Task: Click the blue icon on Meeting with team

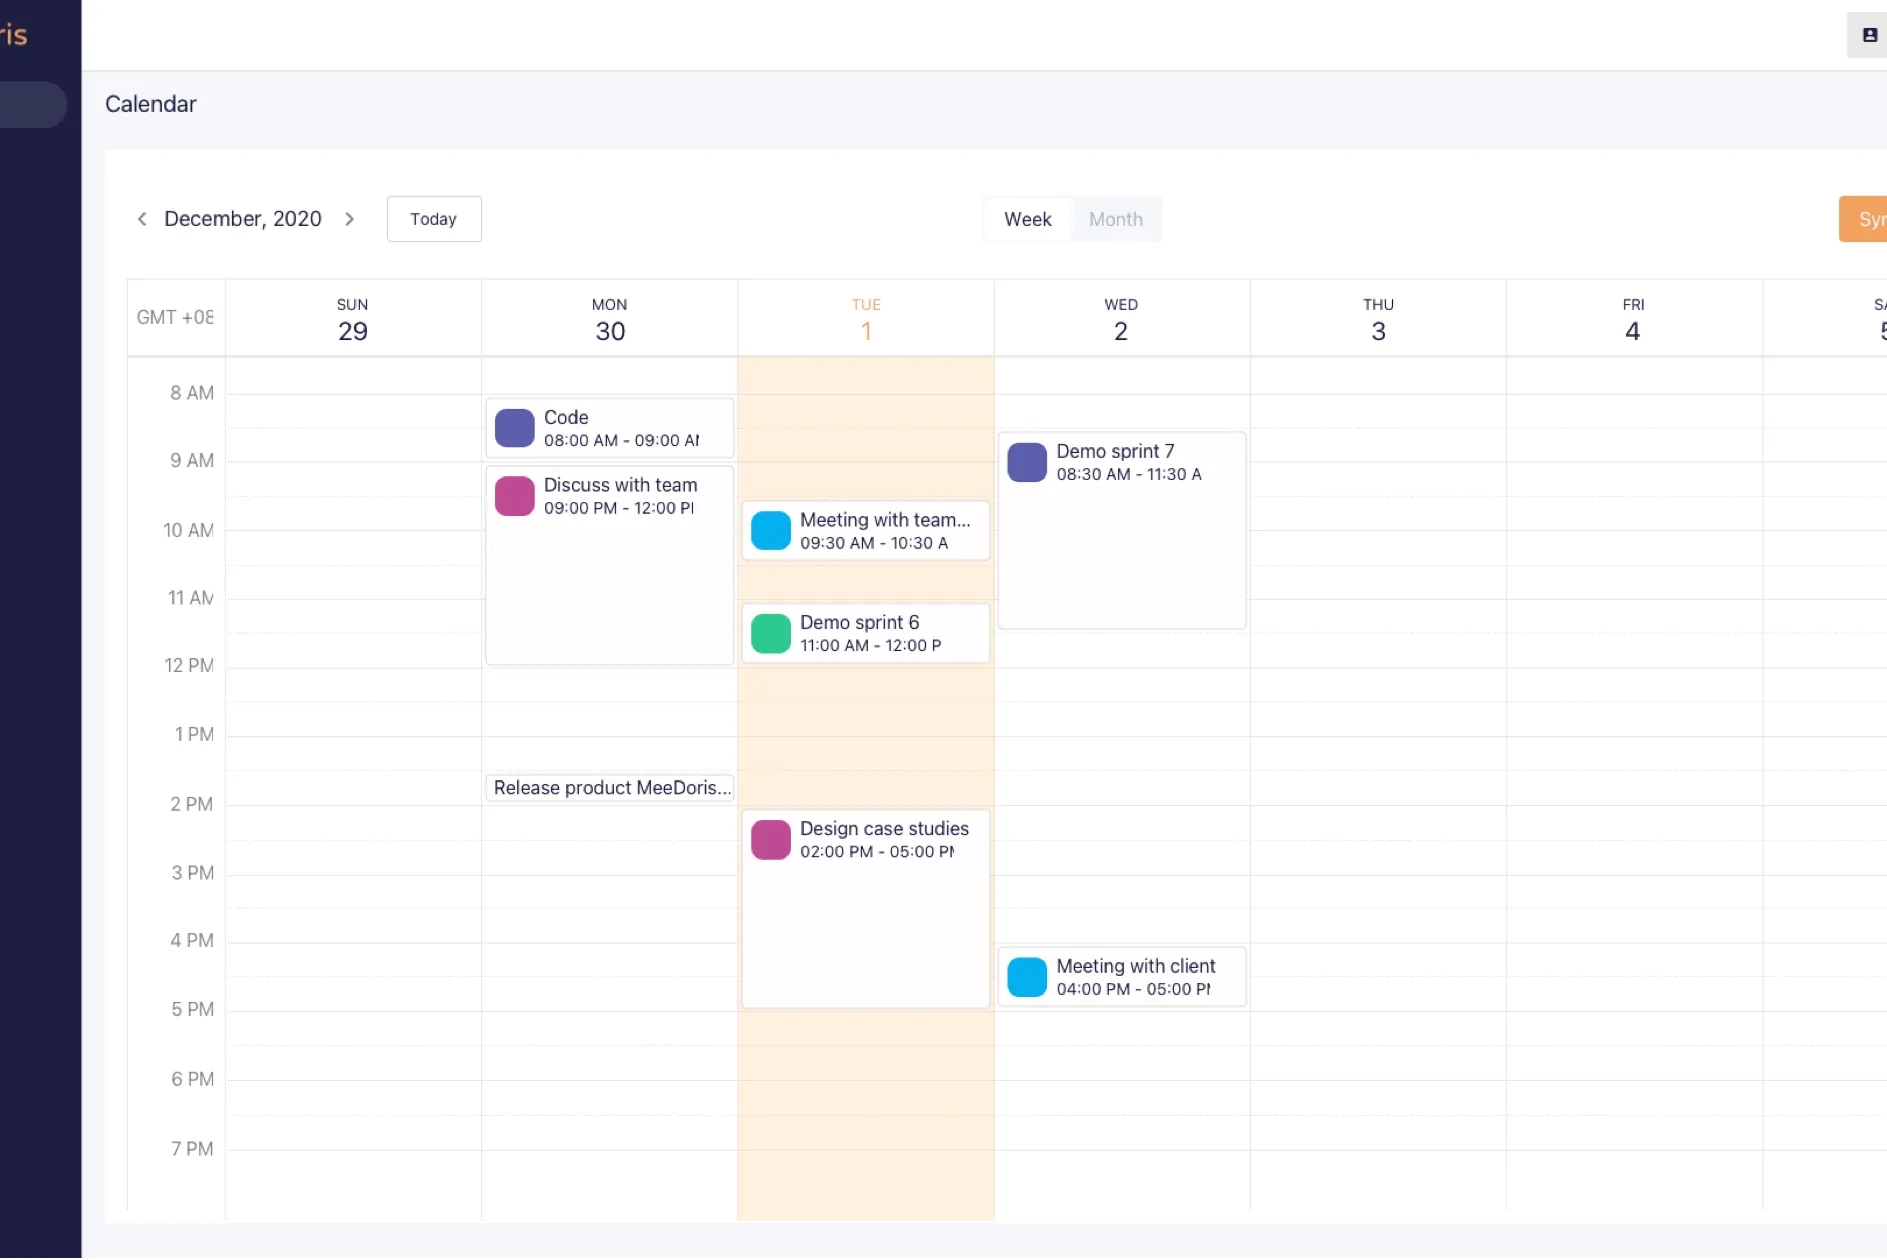Action: [770, 531]
